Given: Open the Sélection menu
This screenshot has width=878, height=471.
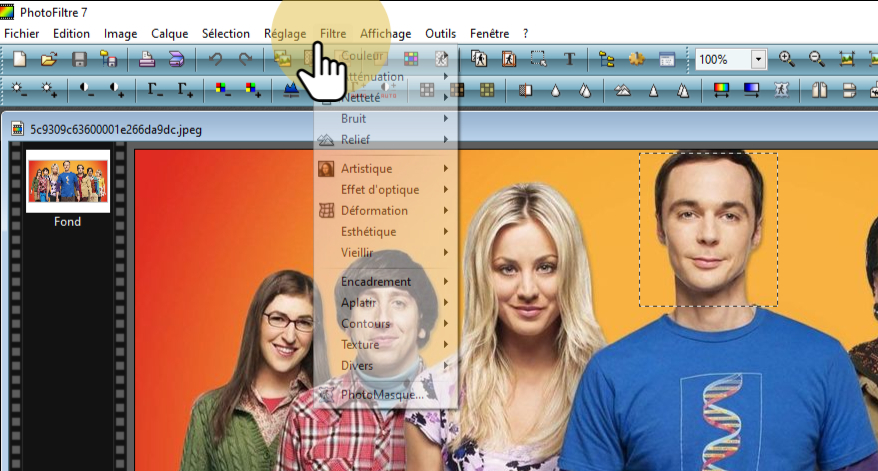Looking at the screenshot, I should click(226, 34).
